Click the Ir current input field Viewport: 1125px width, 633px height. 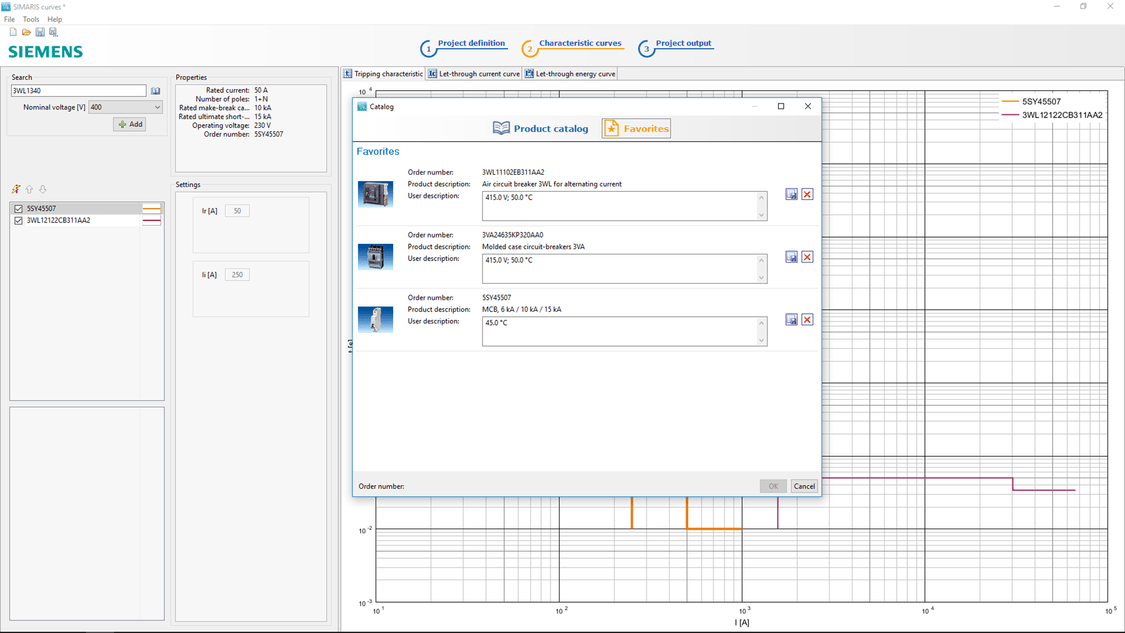(237, 209)
